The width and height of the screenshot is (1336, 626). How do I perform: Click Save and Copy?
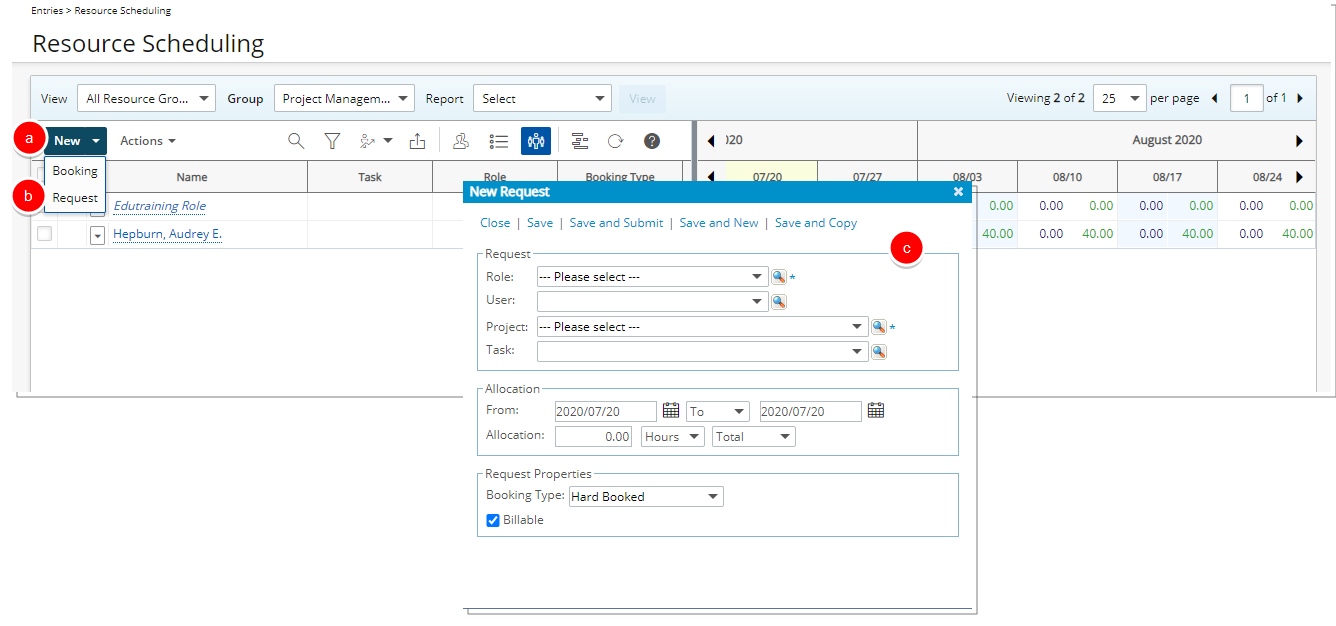coord(816,223)
